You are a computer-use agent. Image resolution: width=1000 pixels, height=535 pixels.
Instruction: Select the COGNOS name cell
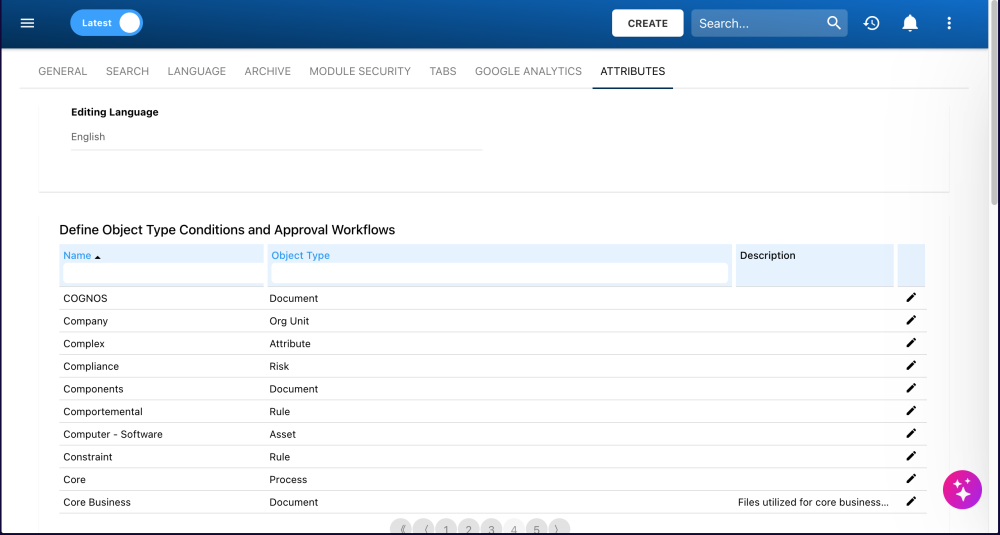(x=85, y=298)
